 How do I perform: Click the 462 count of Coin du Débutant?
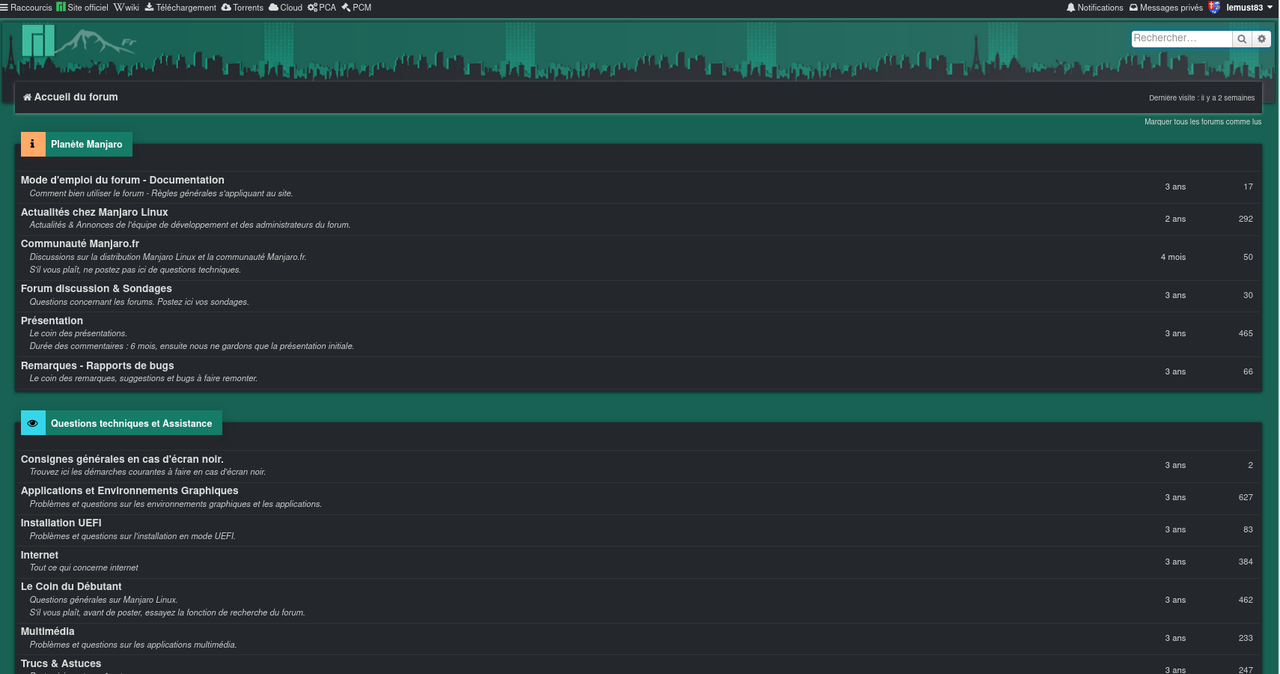coord(1245,600)
